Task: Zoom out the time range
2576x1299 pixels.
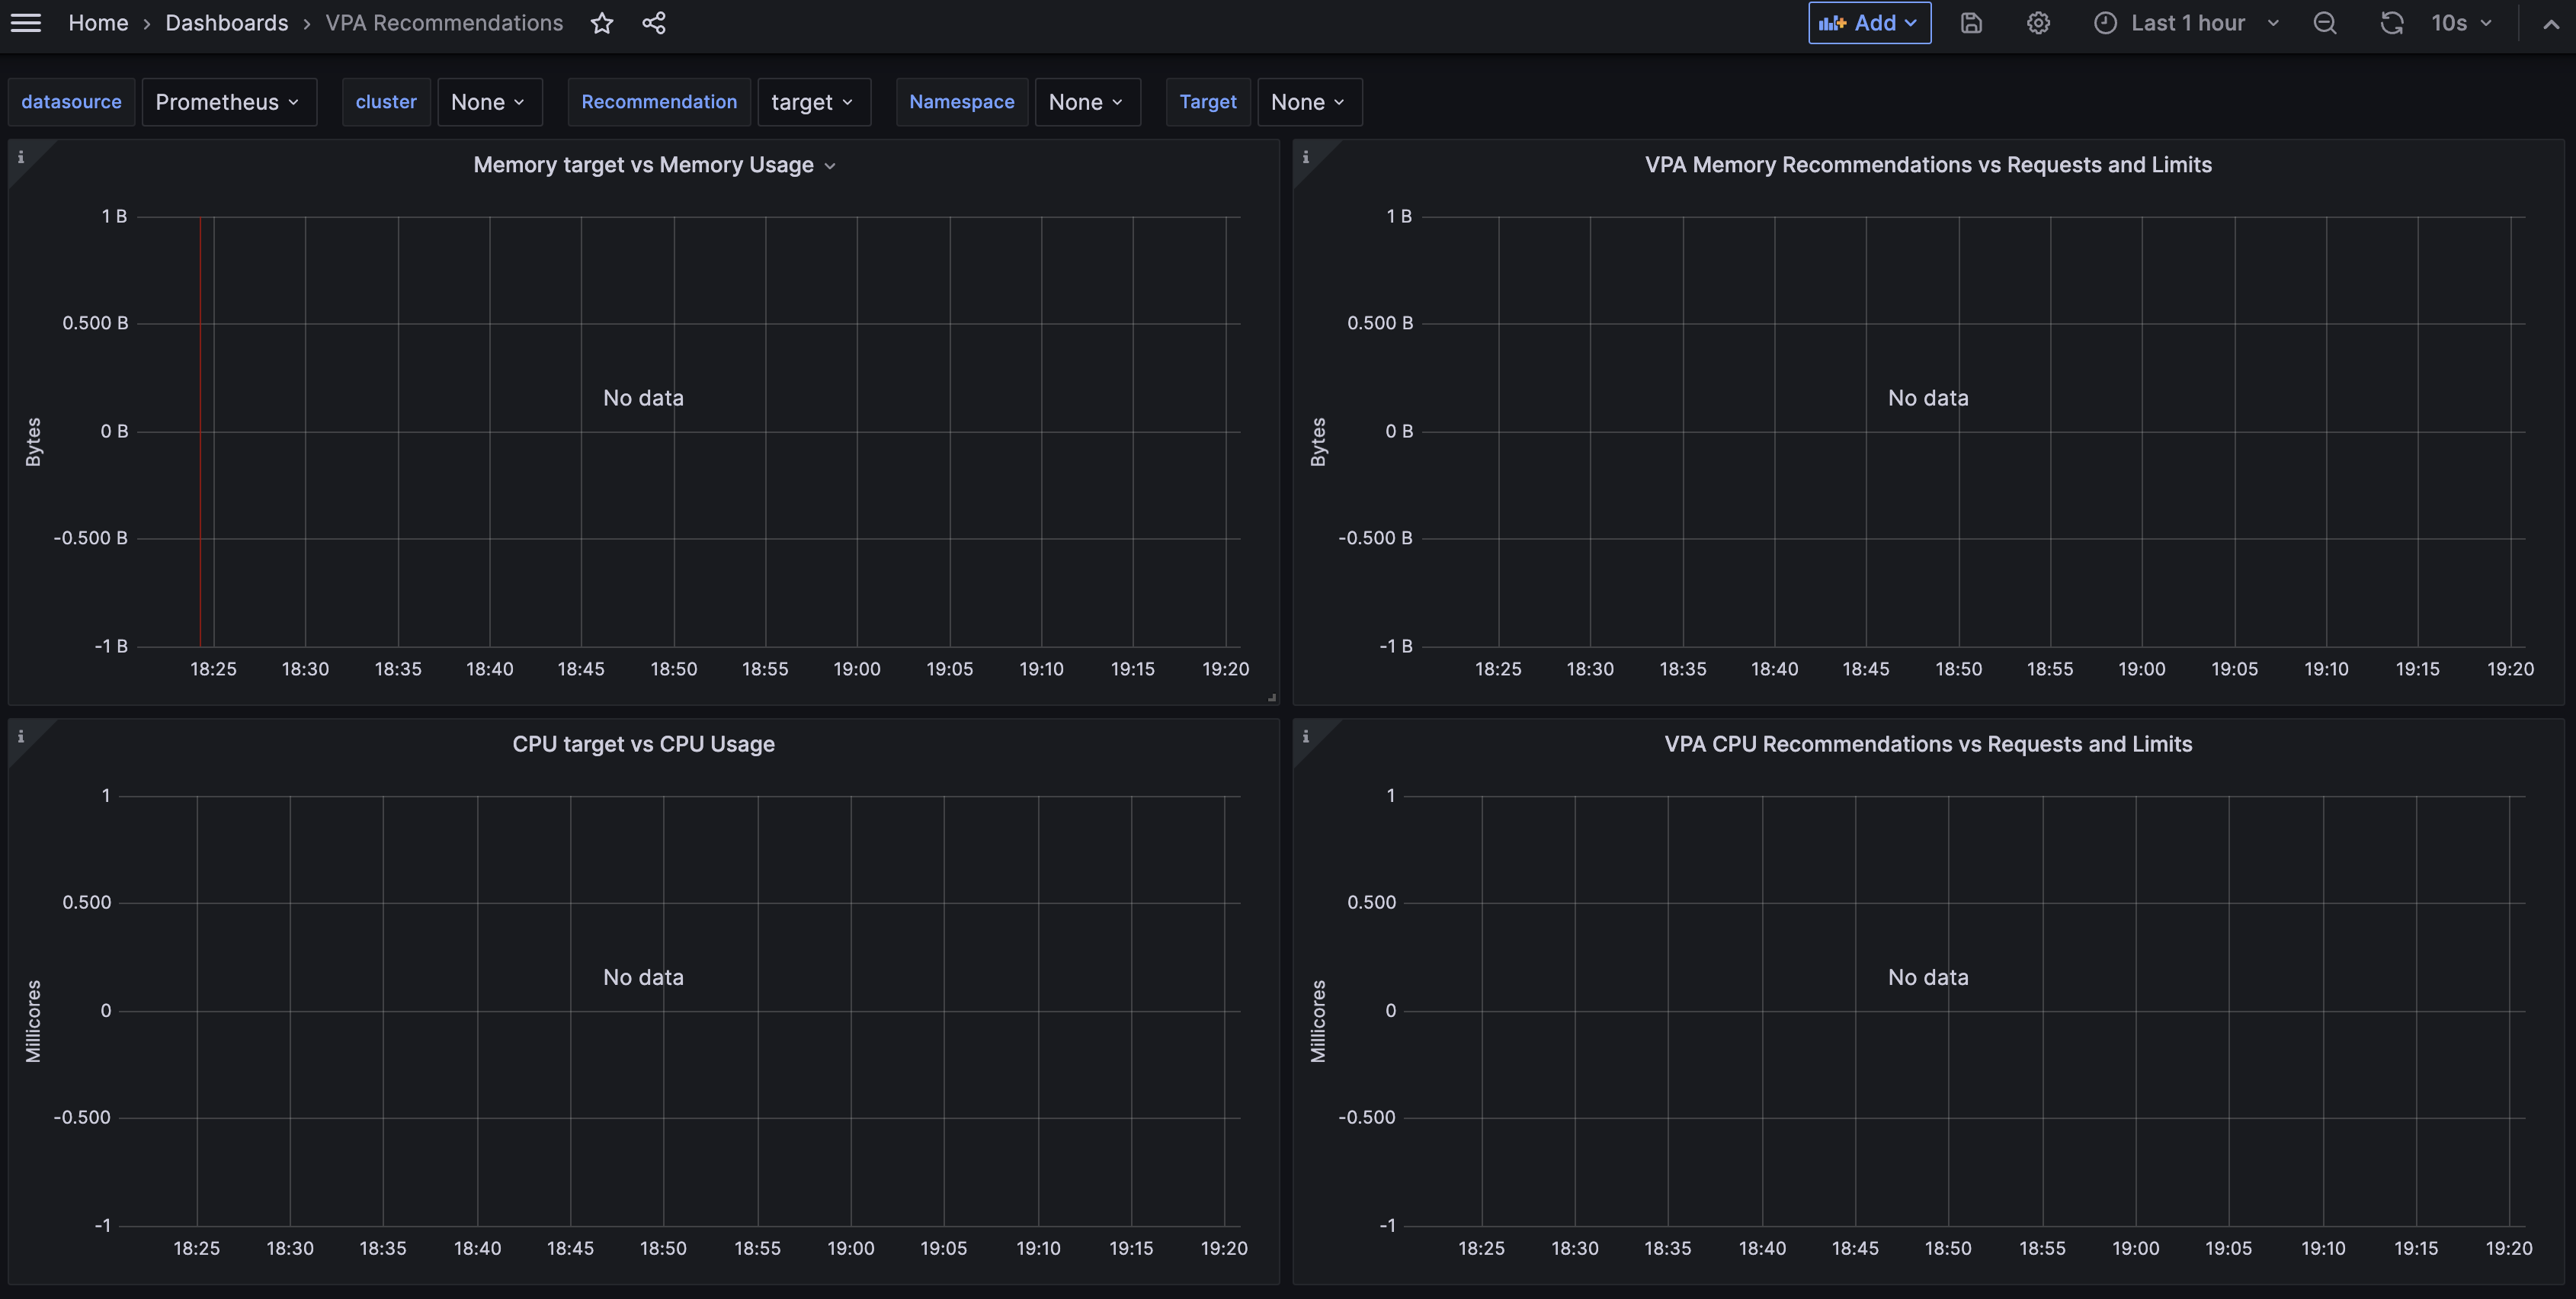Action: click(2325, 23)
